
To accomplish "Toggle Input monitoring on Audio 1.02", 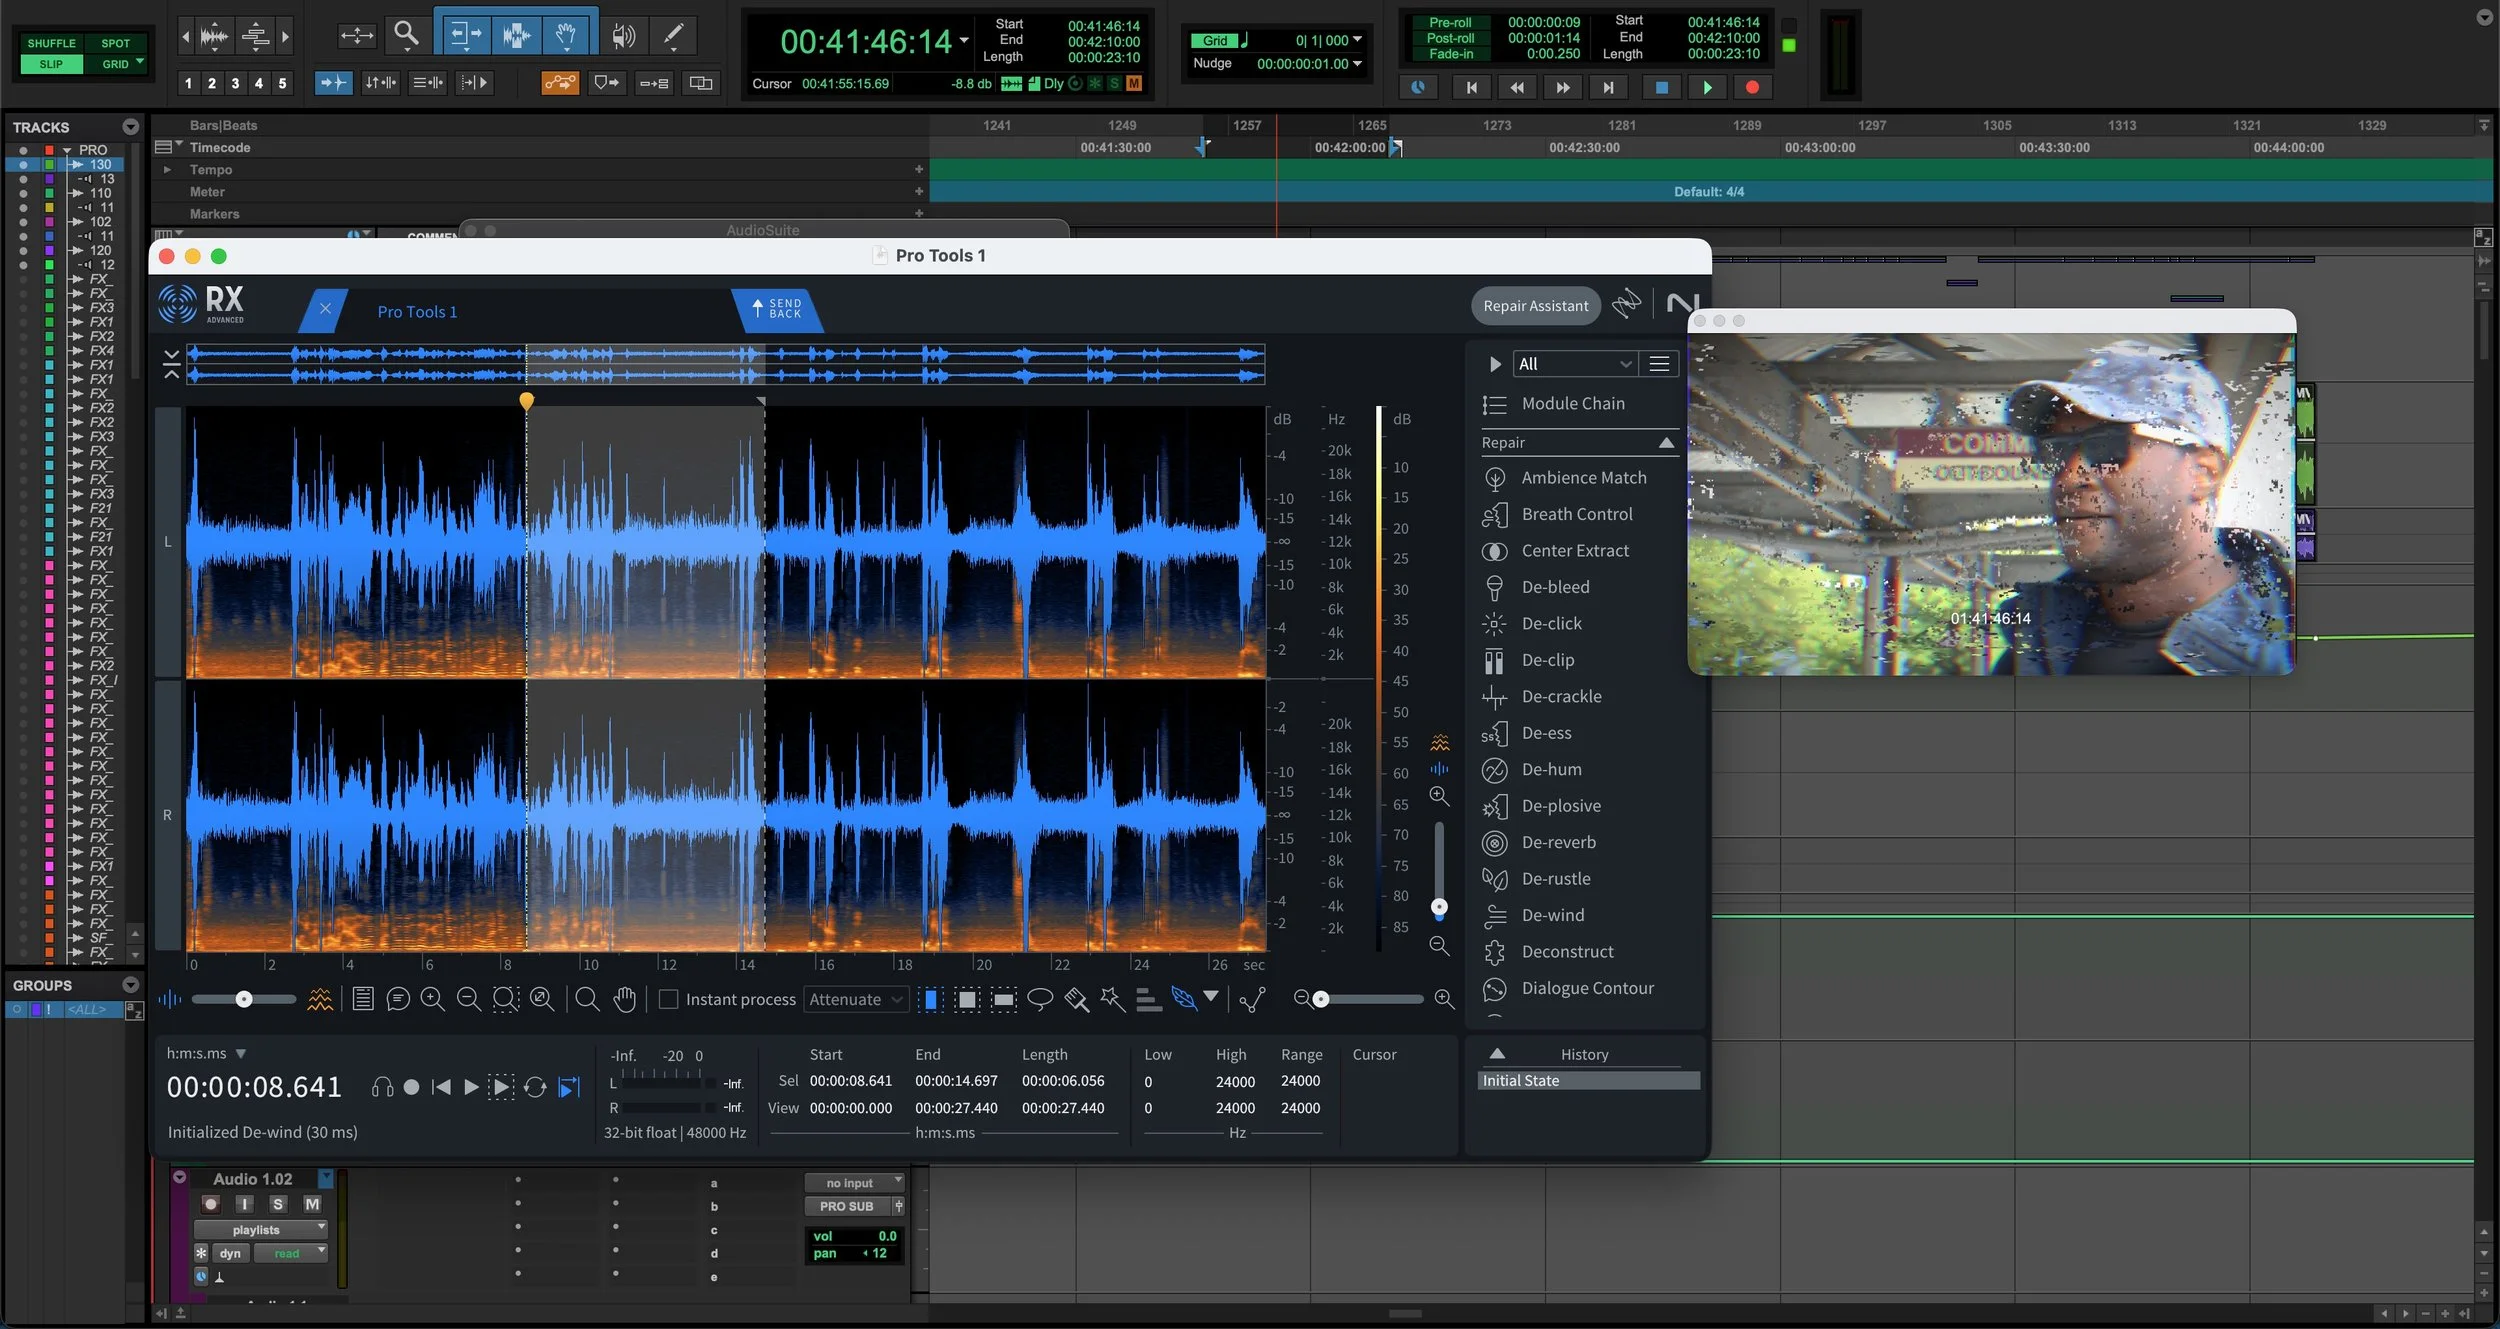I will (x=245, y=1204).
